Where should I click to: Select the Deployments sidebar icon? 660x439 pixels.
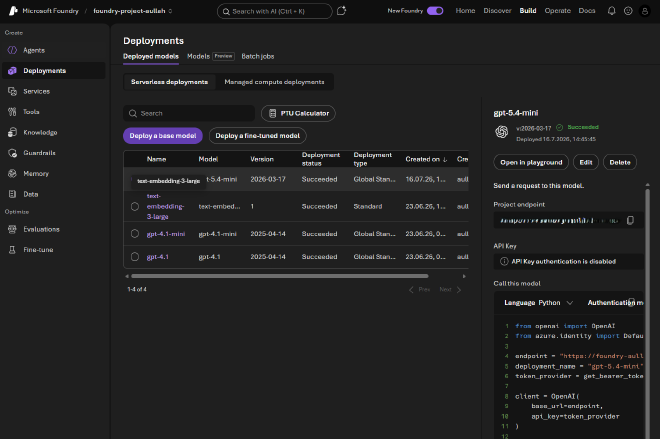12,71
